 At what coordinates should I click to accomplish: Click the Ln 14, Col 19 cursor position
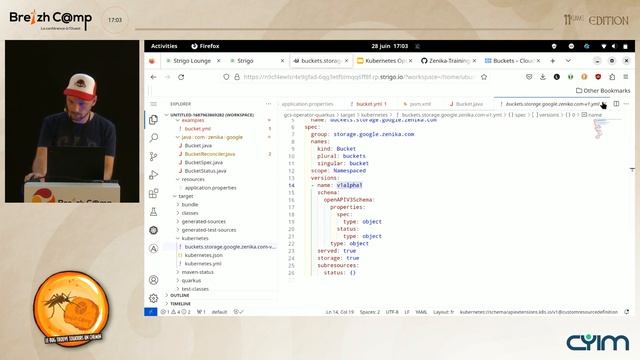click(340, 312)
